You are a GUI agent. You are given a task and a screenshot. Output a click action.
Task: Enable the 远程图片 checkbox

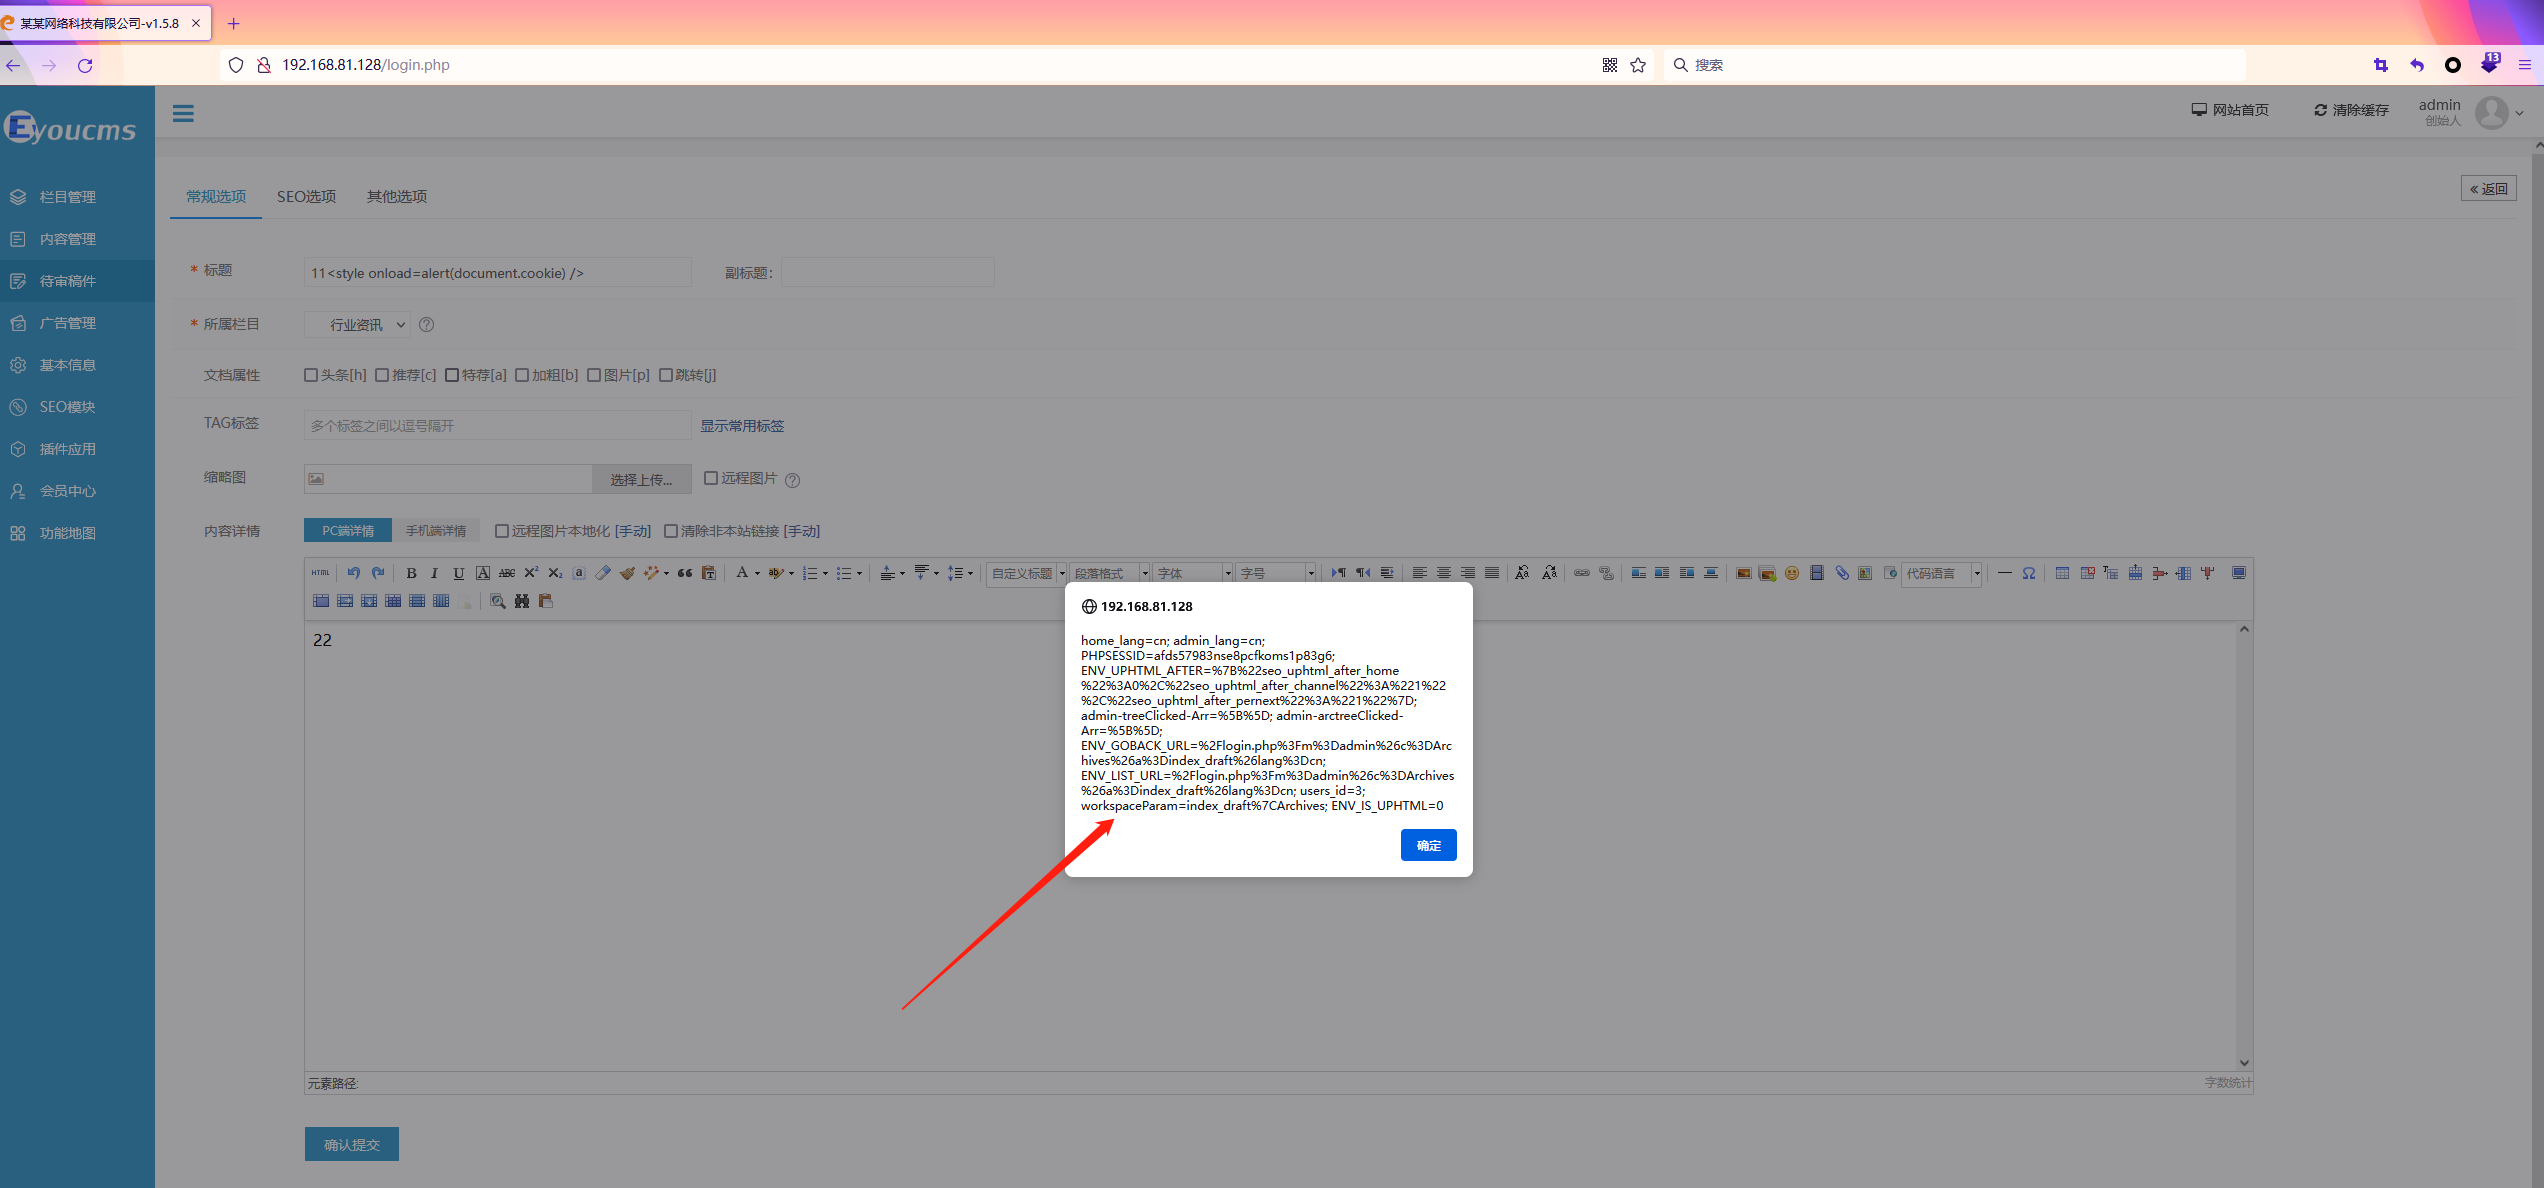click(x=711, y=478)
